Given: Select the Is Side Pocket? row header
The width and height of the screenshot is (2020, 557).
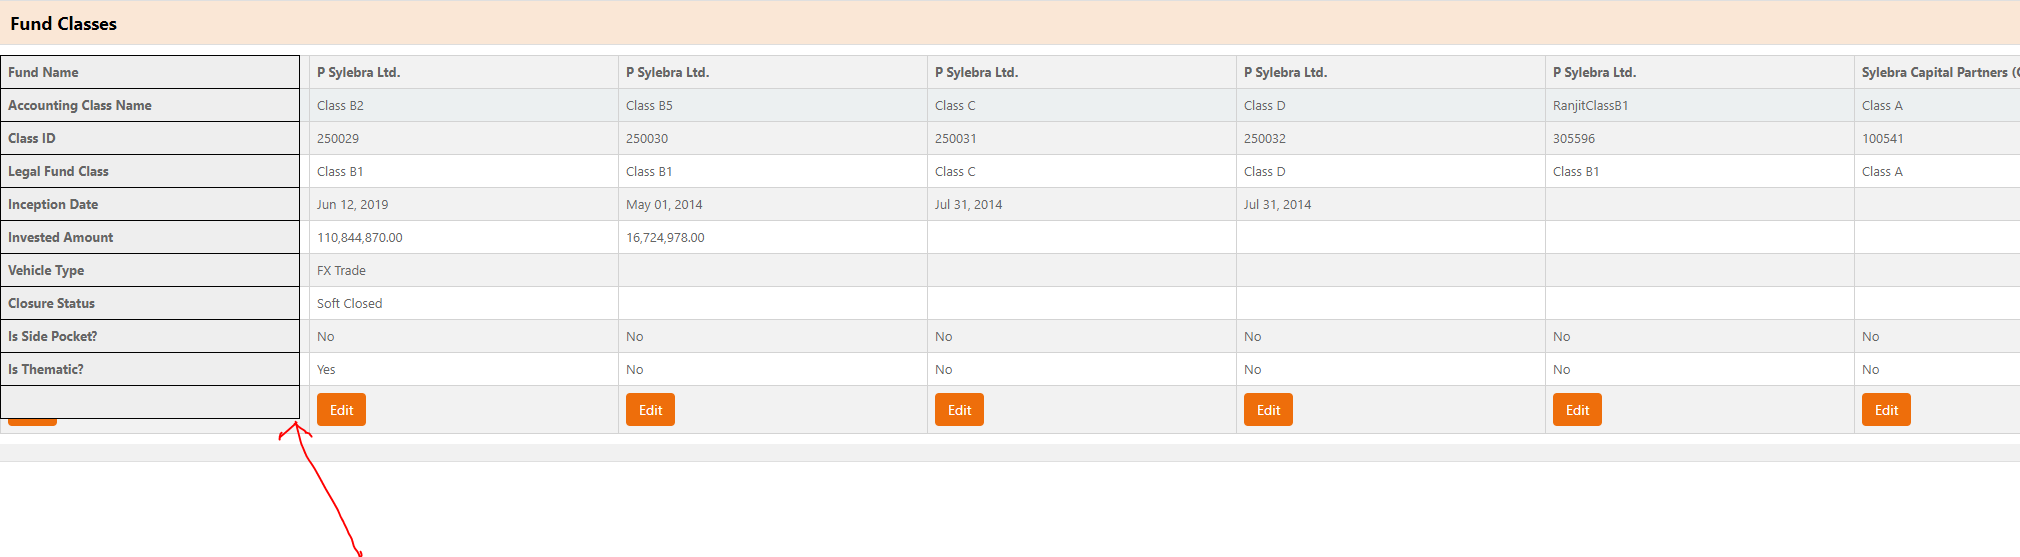Looking at the screenshot, I should [x=150, y=336].
